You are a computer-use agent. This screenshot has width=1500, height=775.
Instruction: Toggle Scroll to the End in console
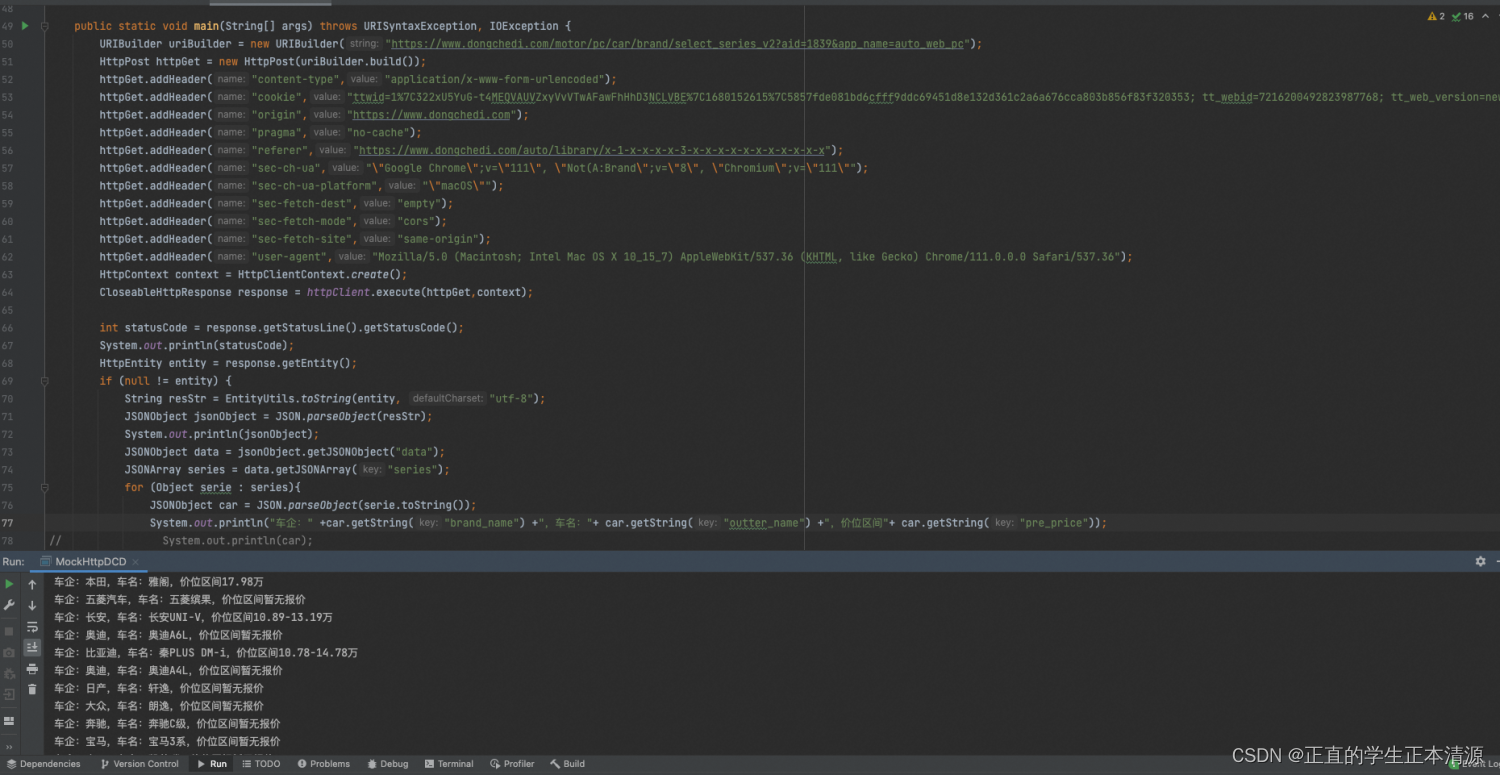(32, 647)
